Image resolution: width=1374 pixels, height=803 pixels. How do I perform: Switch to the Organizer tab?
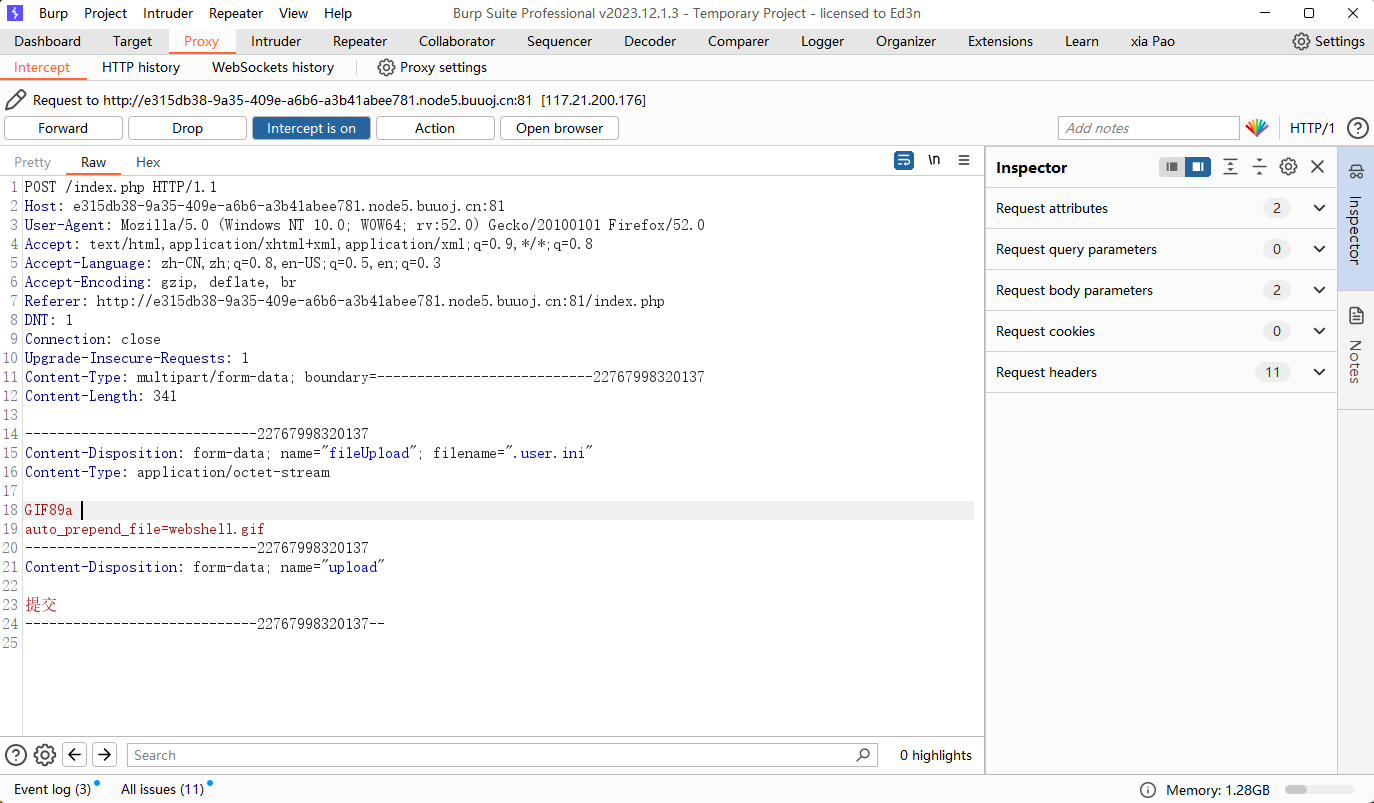click(x=906, y=41)
